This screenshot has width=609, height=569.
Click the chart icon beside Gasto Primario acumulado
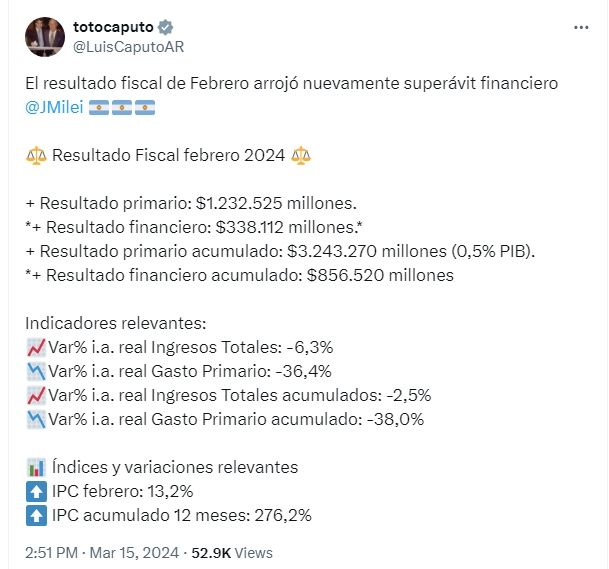tap(35, 420)
